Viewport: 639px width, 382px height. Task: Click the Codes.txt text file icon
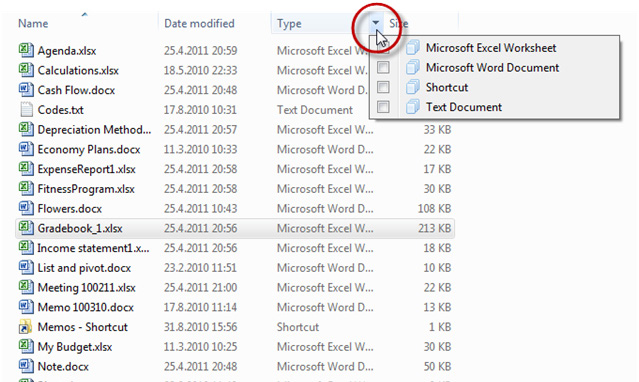(26, 109)
